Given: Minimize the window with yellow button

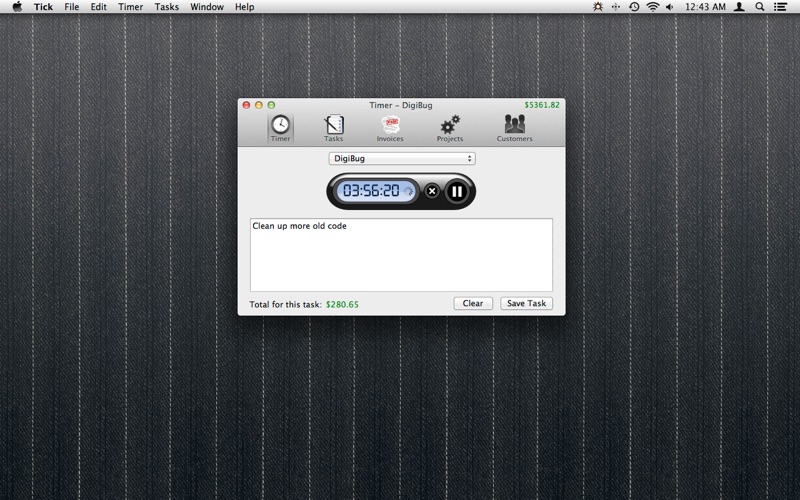Looking at the screenshot, I should tap(259, 105).
